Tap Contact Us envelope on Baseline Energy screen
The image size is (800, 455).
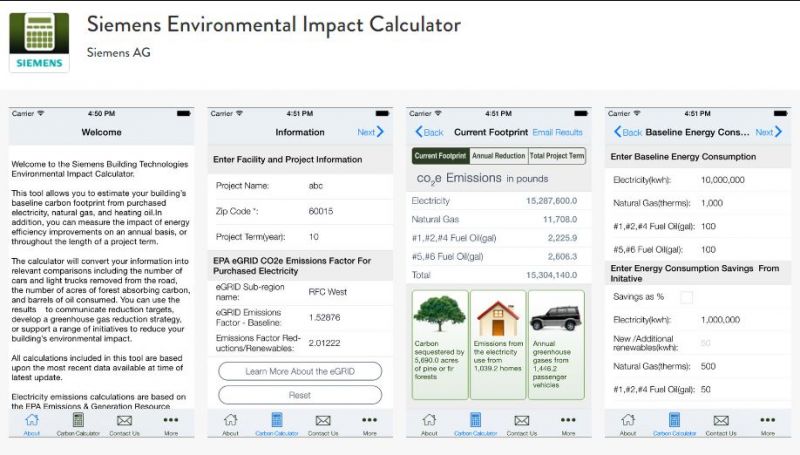point(721,421)
